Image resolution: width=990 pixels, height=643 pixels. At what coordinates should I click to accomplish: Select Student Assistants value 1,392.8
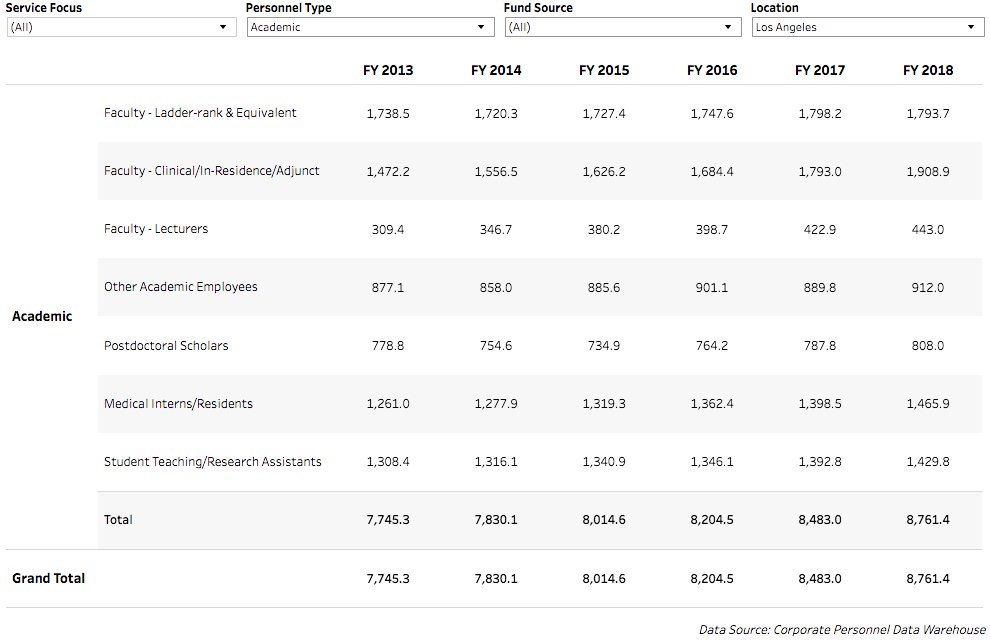click(820, 462)
